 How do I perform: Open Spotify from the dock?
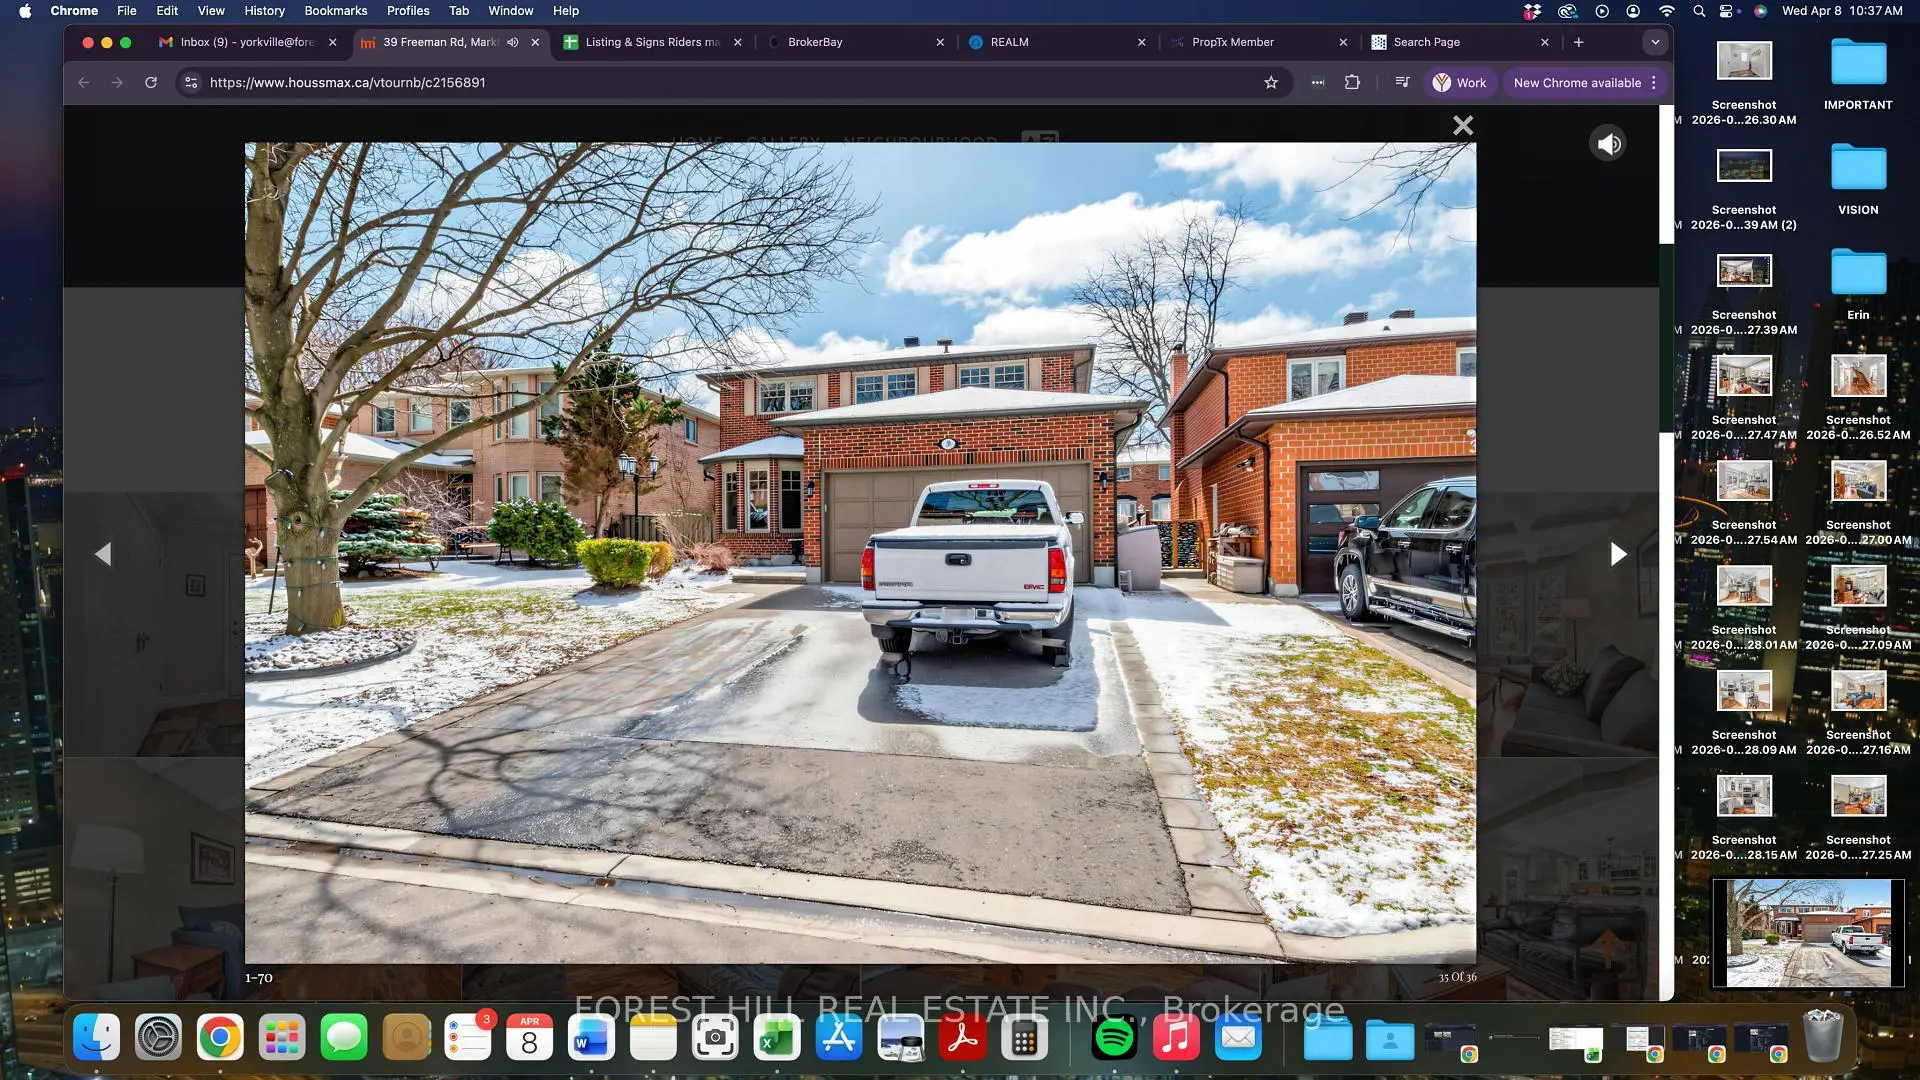pos(1114,1038)
